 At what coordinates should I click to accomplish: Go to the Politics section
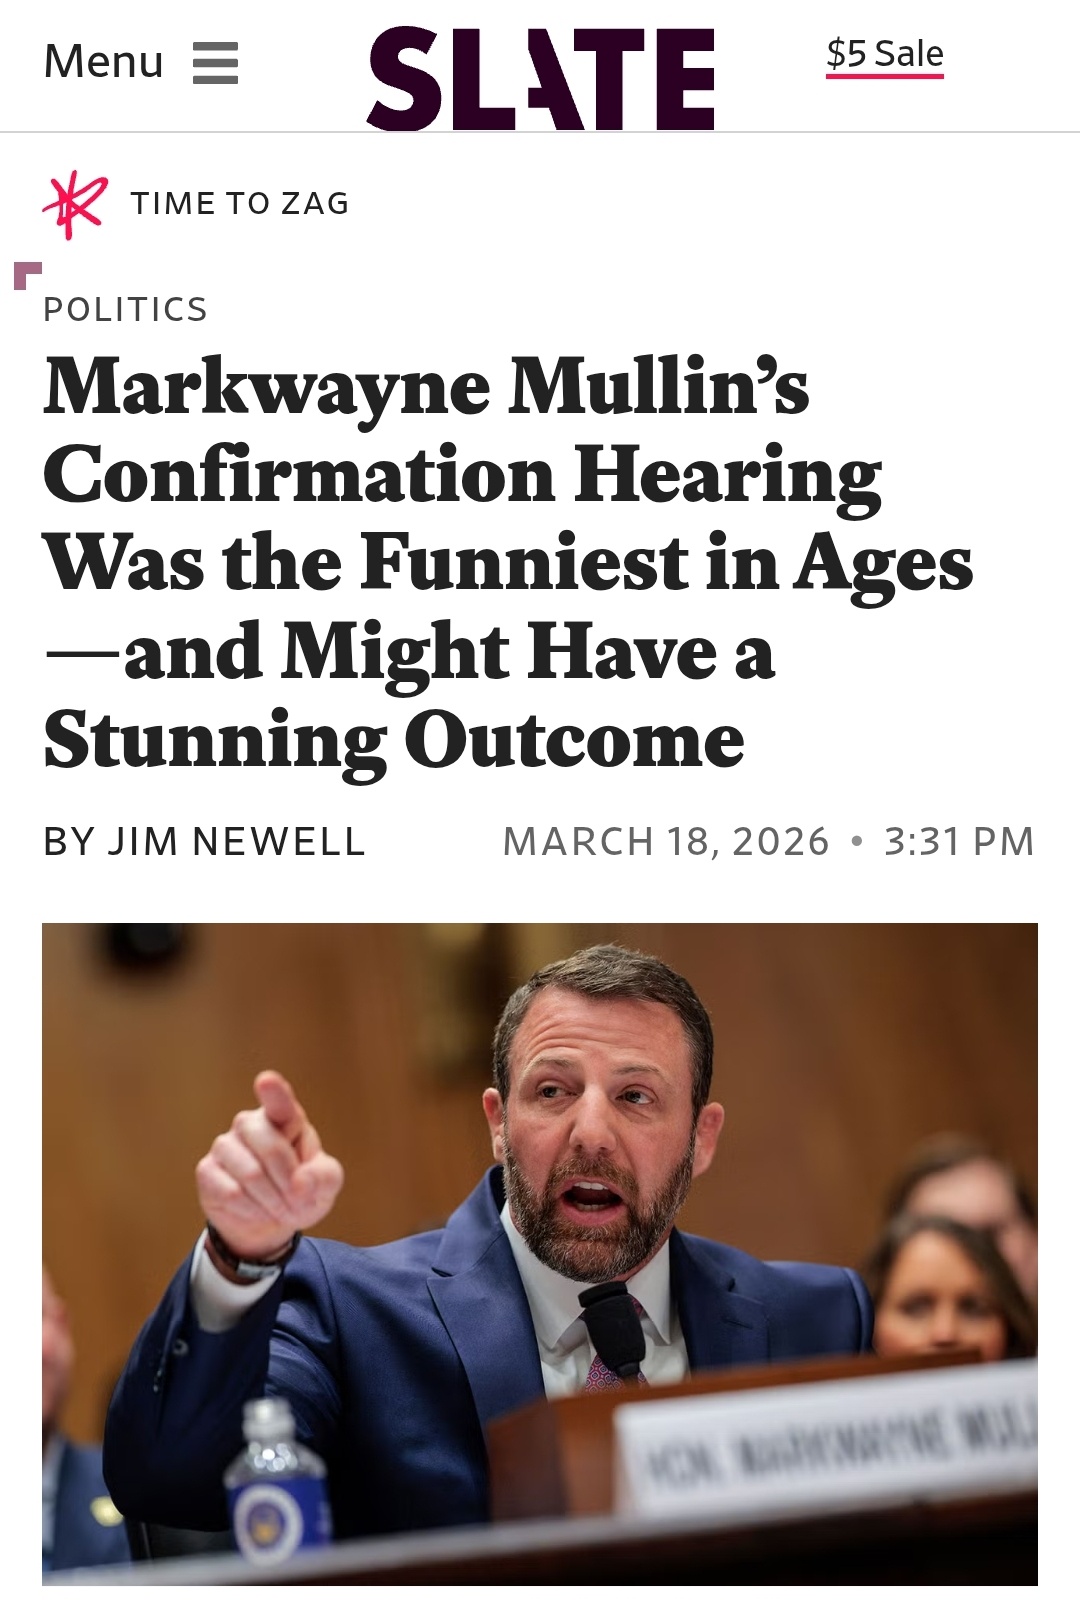coord(126,310)
